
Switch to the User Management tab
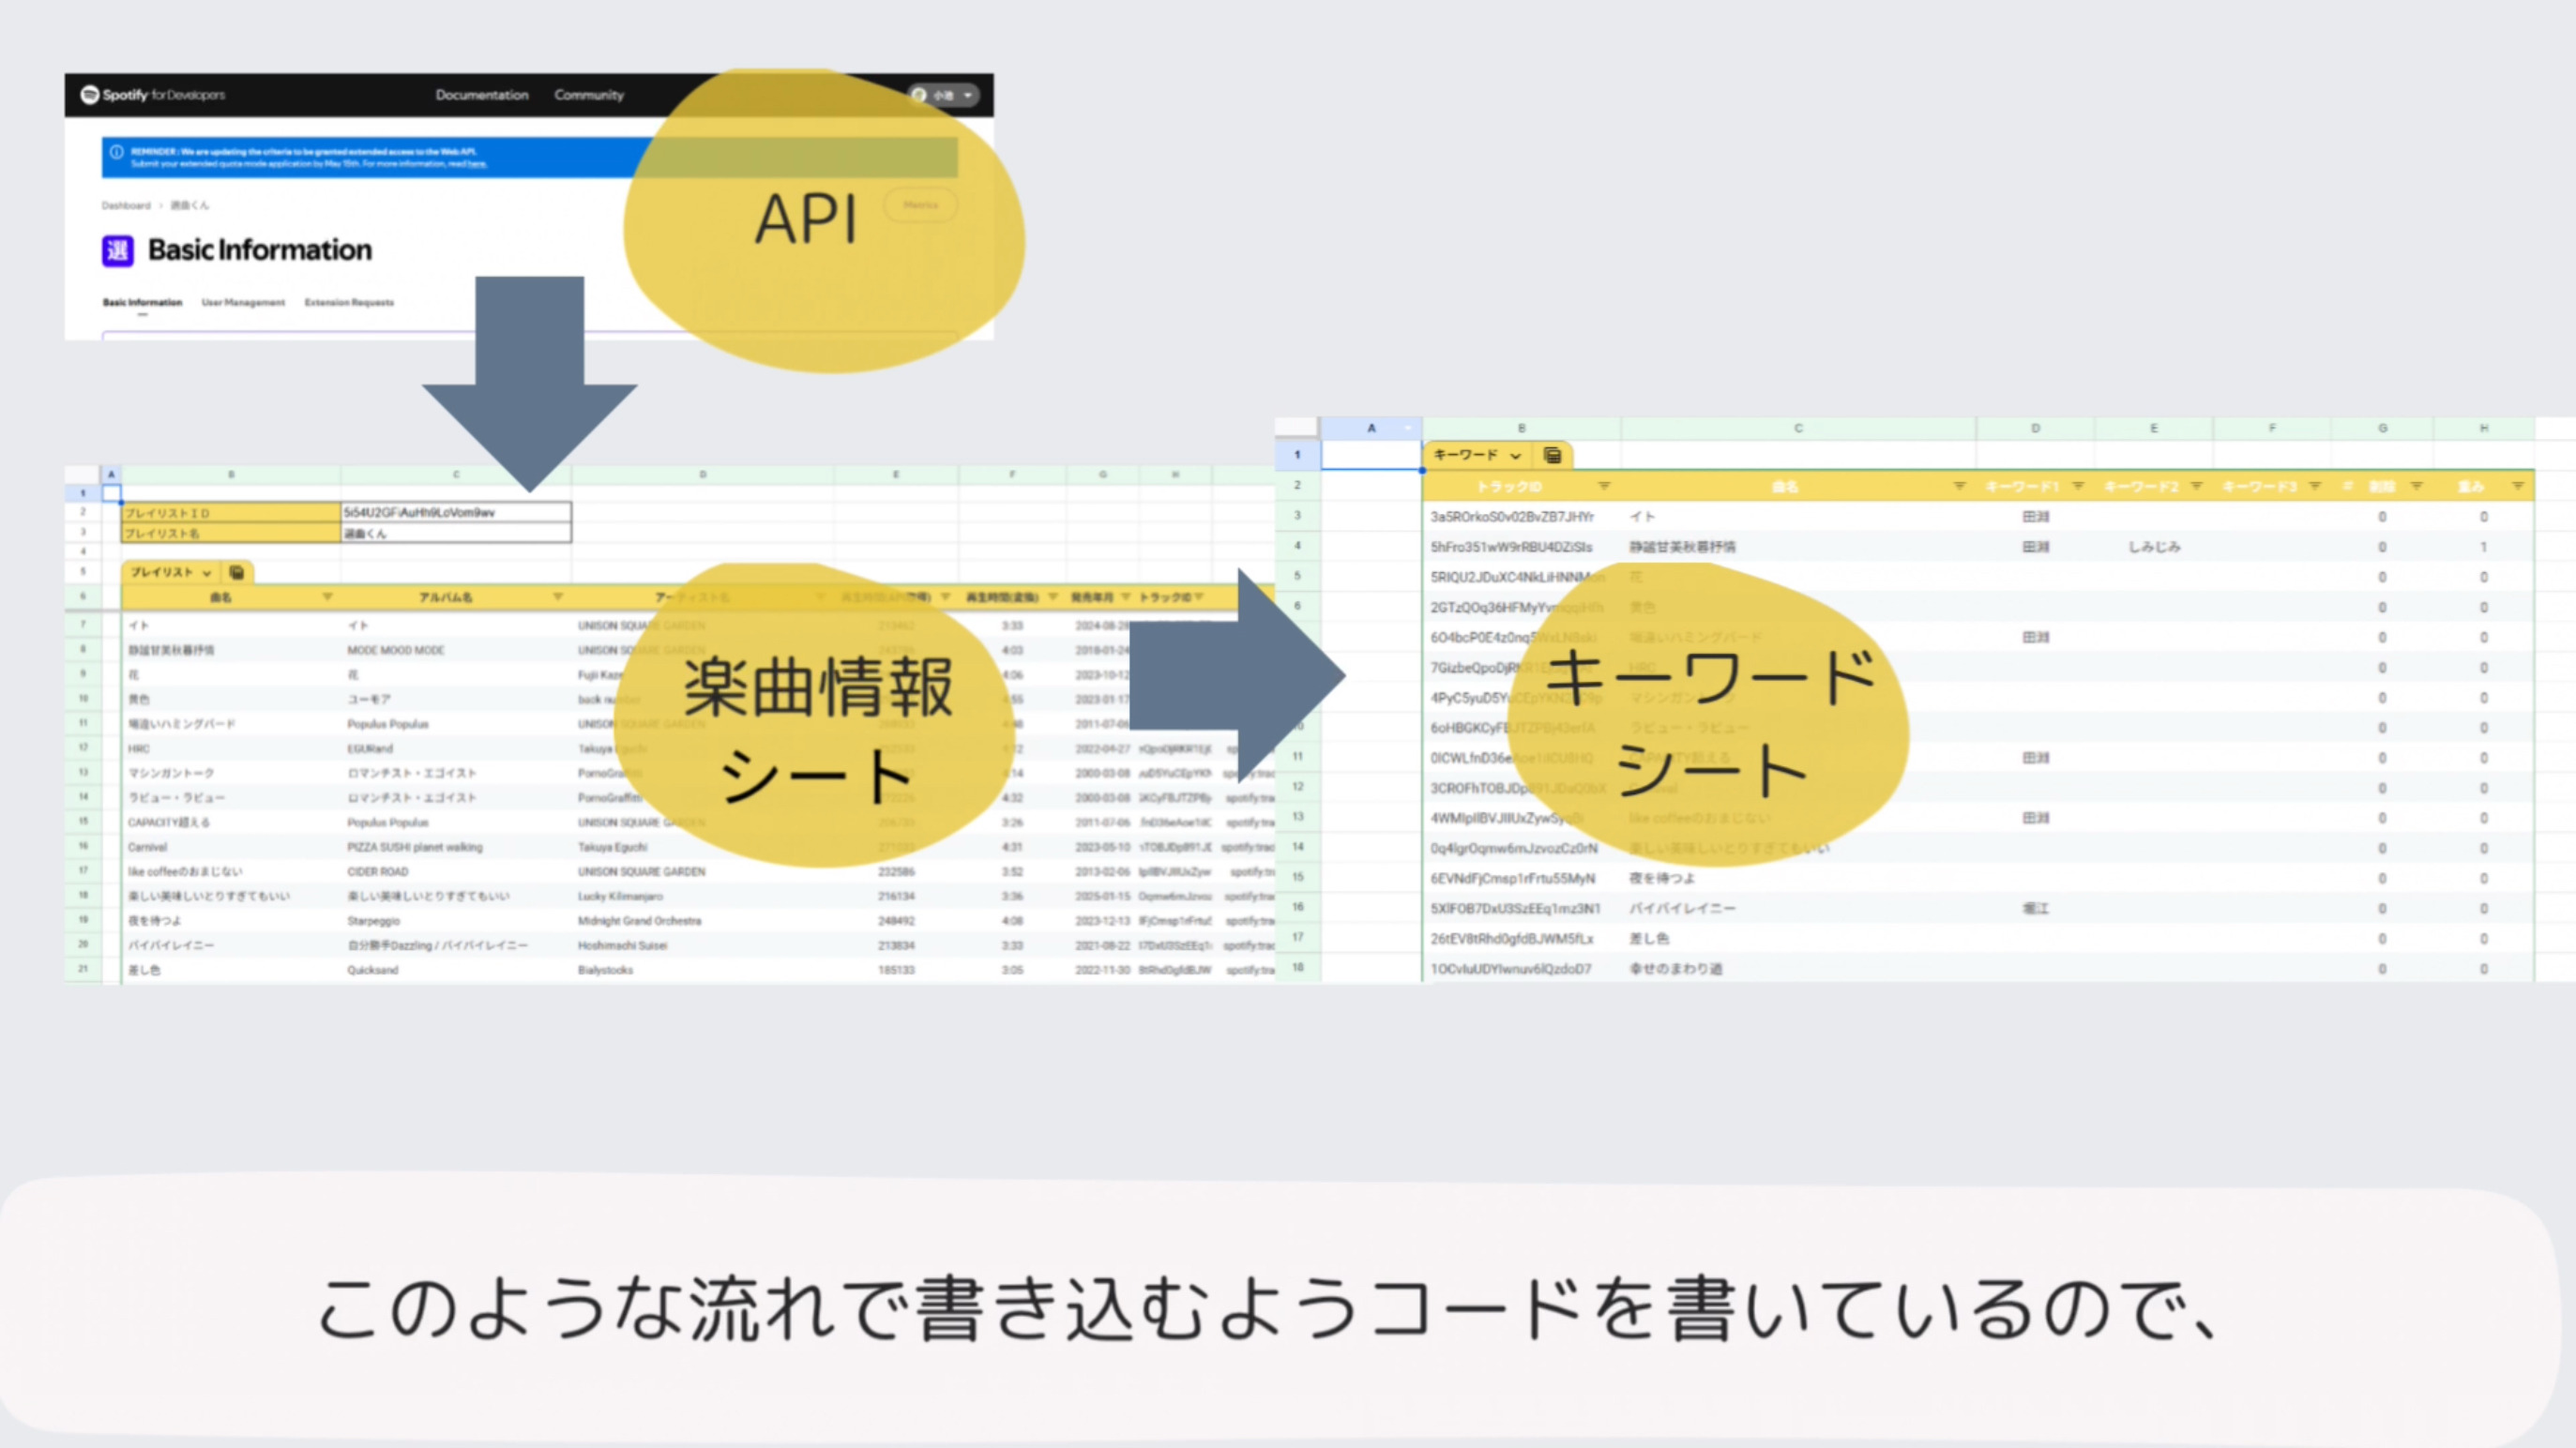(243, 302)
